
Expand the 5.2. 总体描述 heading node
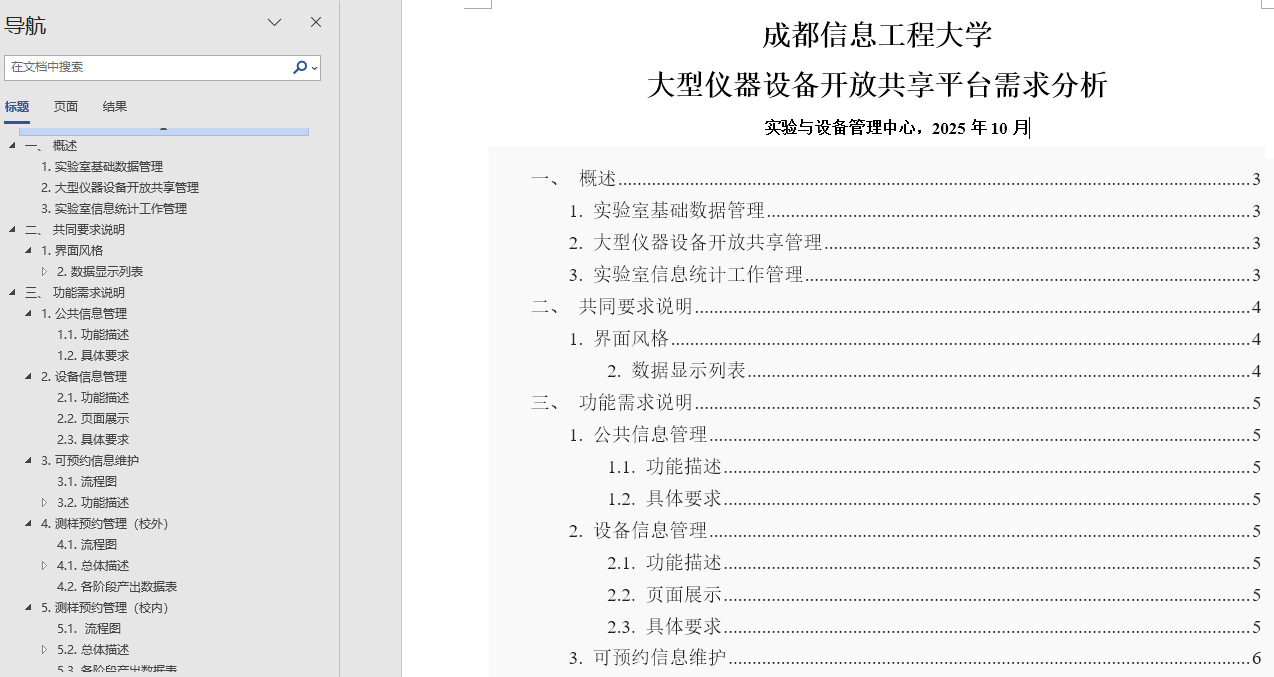pyautogui.click(x=44, y=650)
